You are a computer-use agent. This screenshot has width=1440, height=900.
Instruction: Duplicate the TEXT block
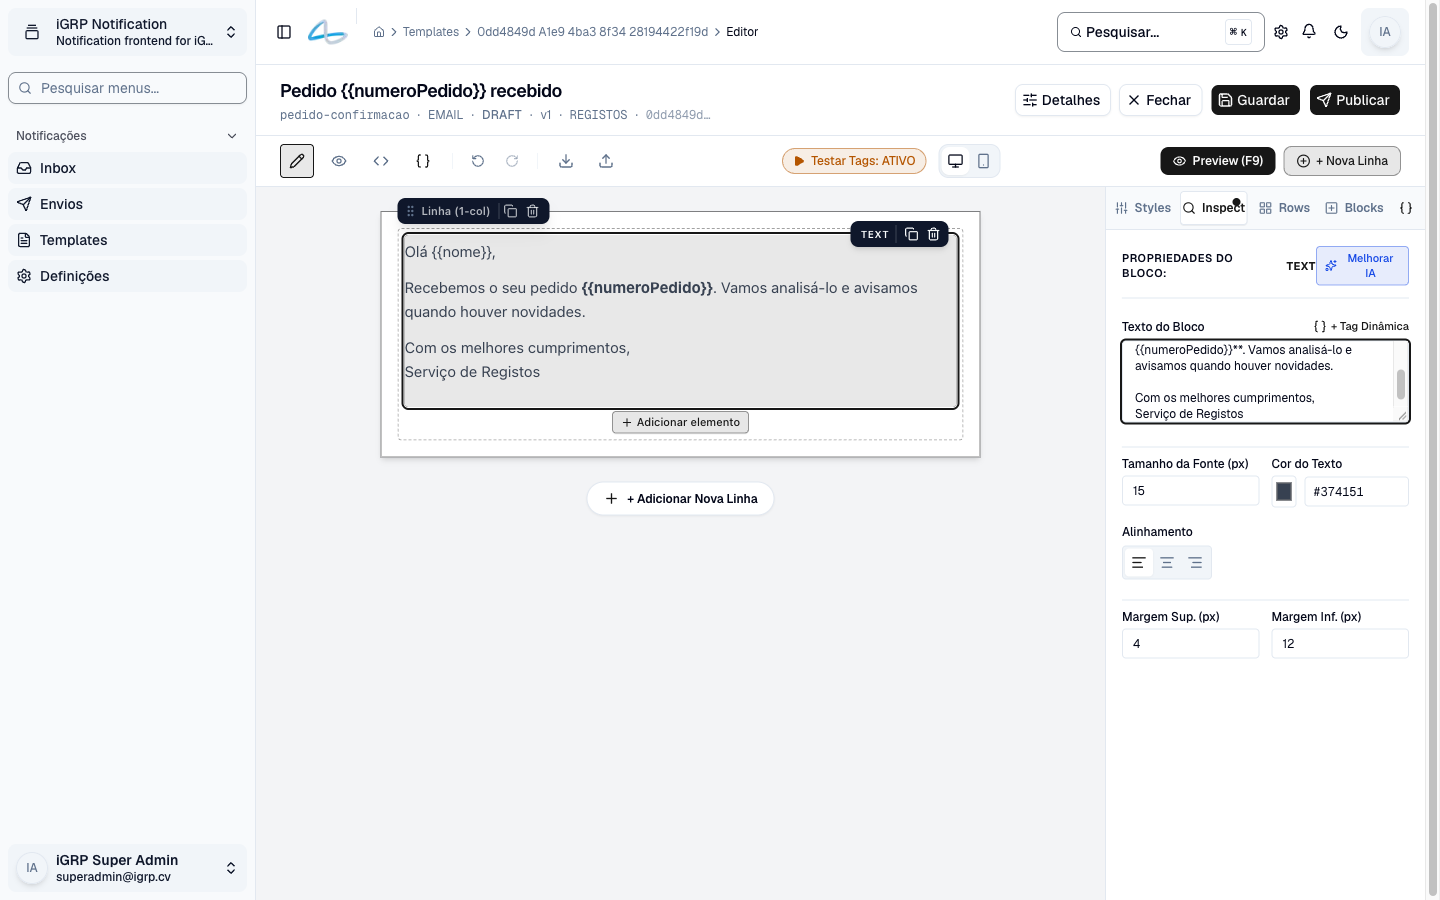(x=911, y=234)
